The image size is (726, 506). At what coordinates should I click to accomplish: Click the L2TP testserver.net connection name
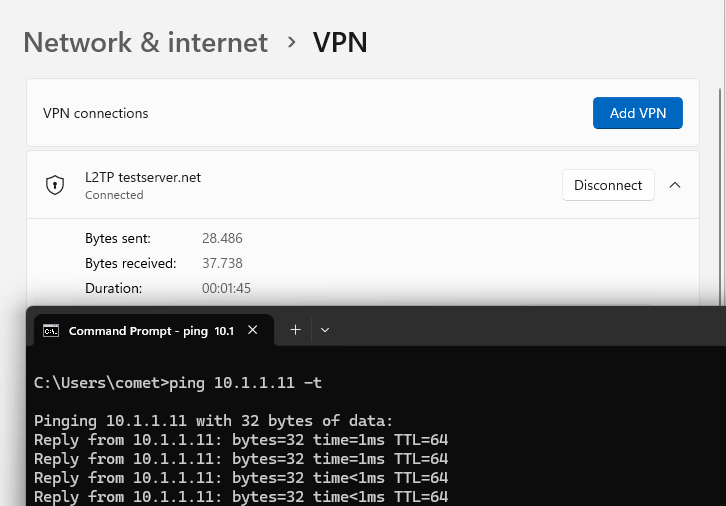pos(143,177)
